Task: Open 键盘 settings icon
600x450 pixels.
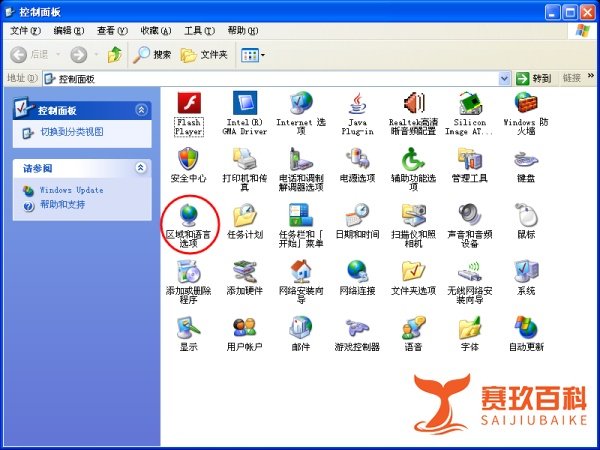Action: pyautogui.click(x=526, y=165)
